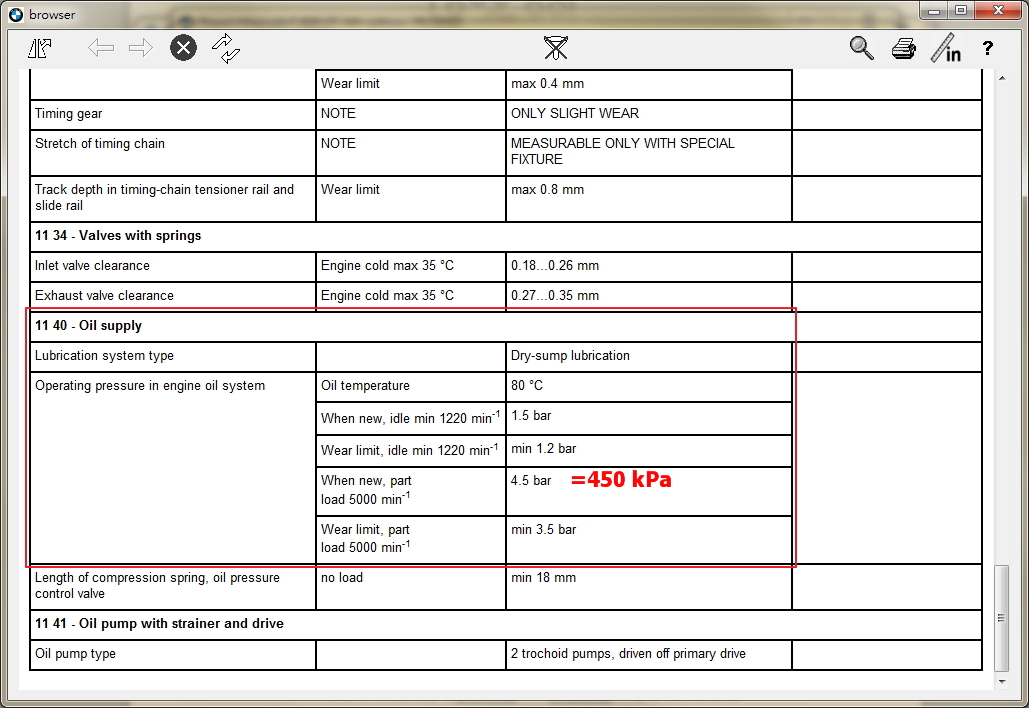The width and height of the screenshot is (1029, 708).
Task: Click the '11 34 - Valves with springs' heading
Action: coord(118,236)
